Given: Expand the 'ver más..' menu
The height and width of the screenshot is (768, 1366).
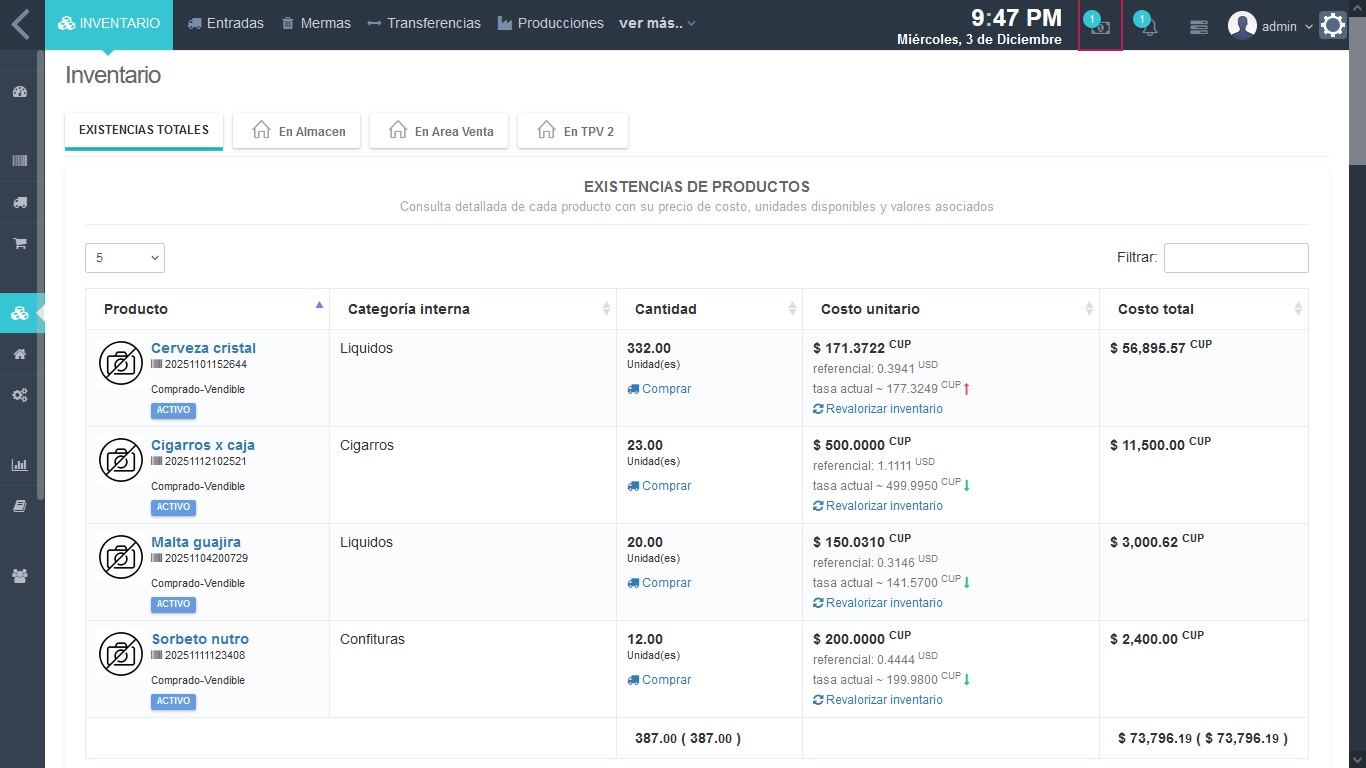Looking at the screenshot, I should 656,23.
